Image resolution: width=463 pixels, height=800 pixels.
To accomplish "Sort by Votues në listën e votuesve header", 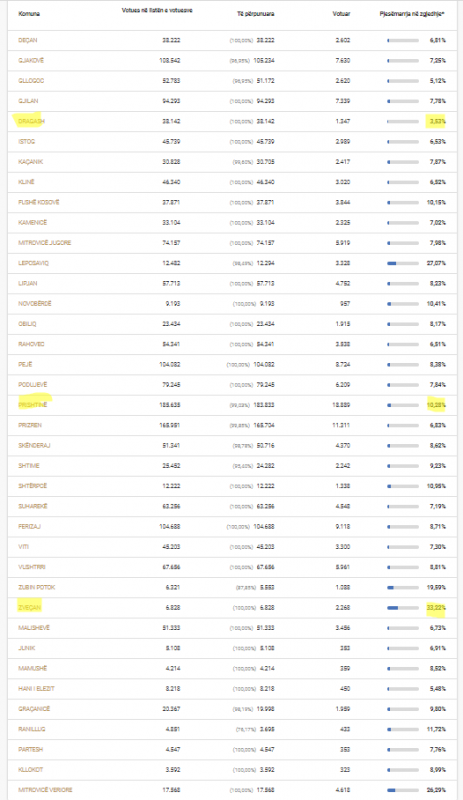I will click(157, 11).
